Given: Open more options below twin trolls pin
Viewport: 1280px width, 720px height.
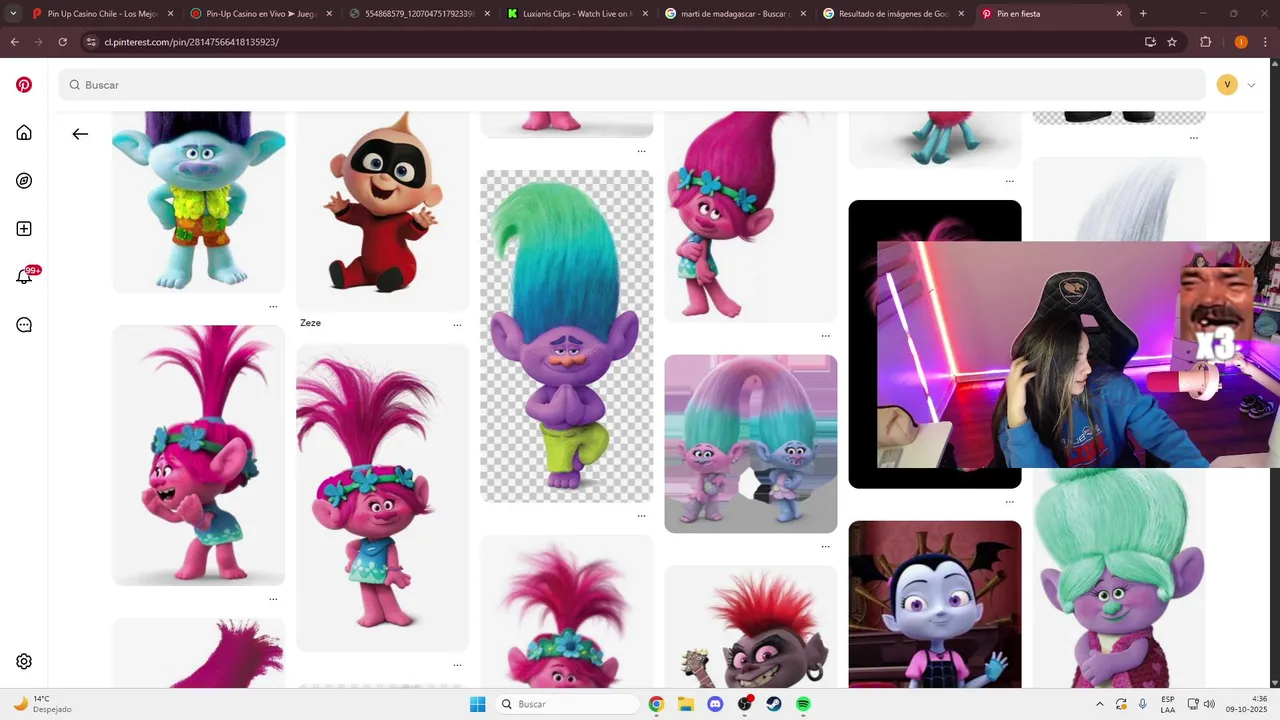Looking at the screenshot, I should (825, 547).
